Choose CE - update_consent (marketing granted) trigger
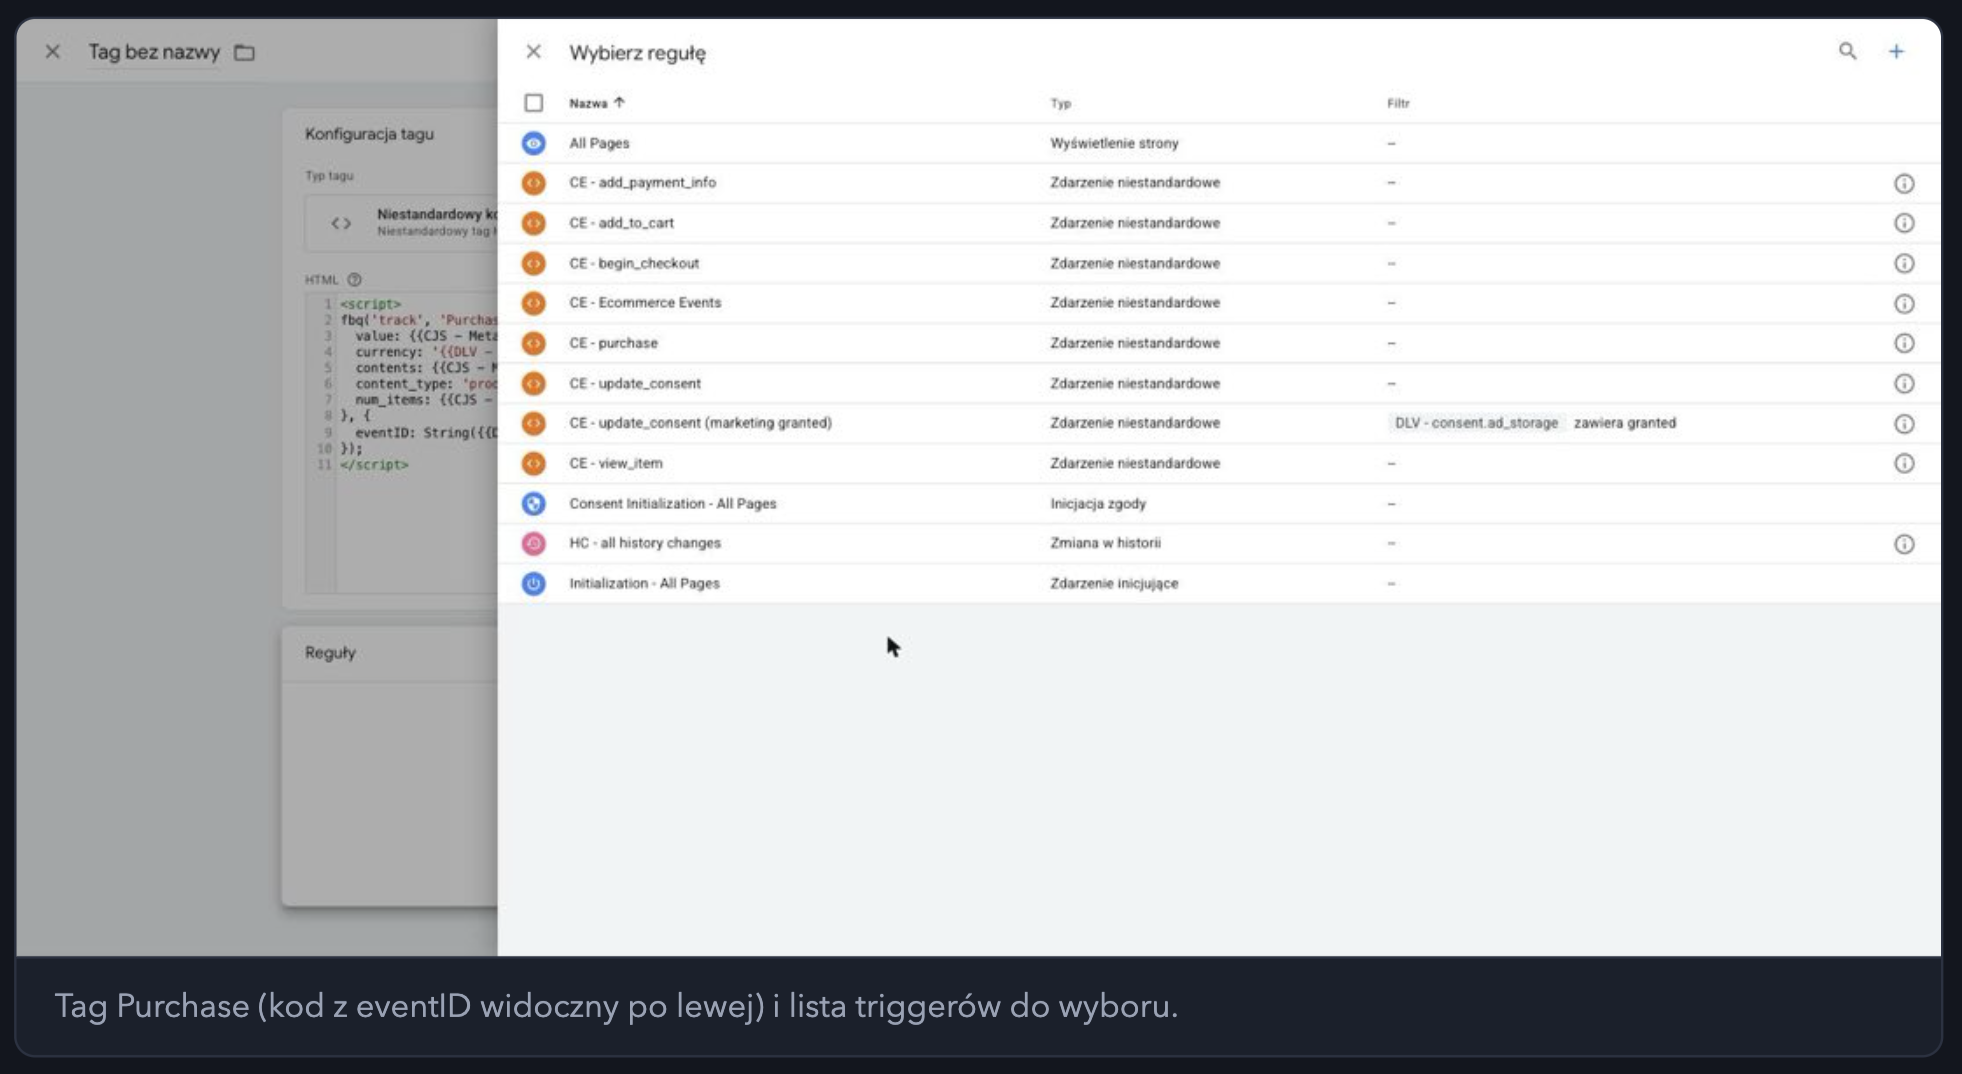The image size is (1962, 1074). 1219,423
